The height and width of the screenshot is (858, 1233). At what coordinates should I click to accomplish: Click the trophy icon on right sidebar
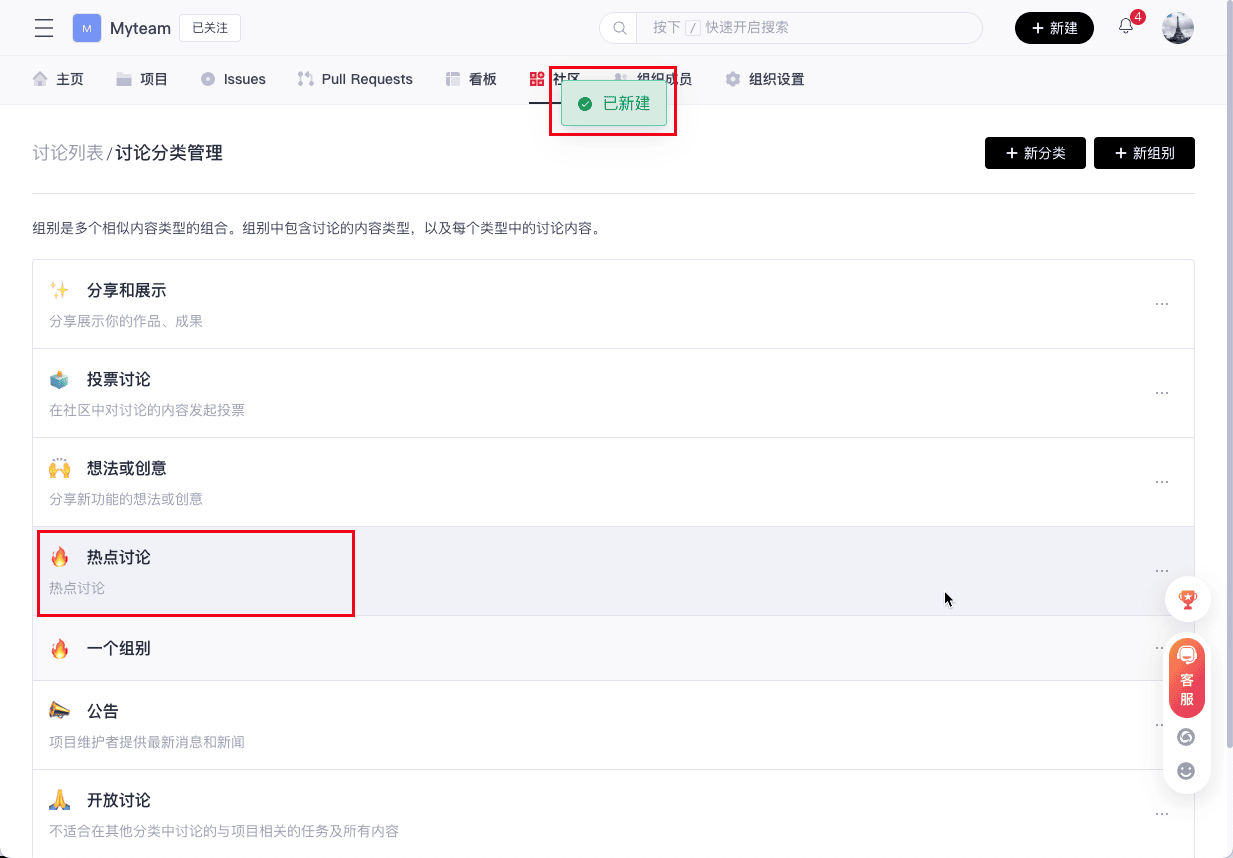[1187, 600]
